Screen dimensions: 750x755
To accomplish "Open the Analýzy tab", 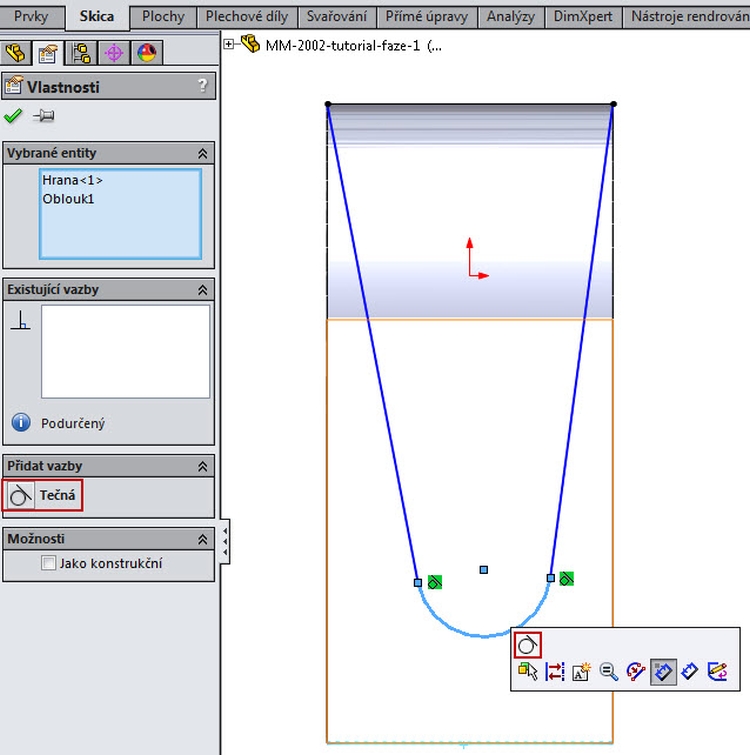I will click(x=511, y=17).
